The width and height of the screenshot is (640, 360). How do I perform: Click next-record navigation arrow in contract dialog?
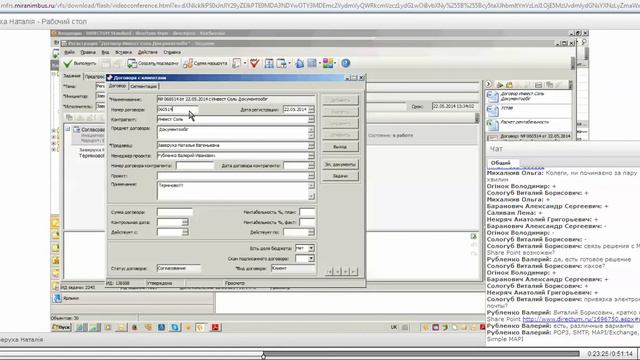pos(345,271)
